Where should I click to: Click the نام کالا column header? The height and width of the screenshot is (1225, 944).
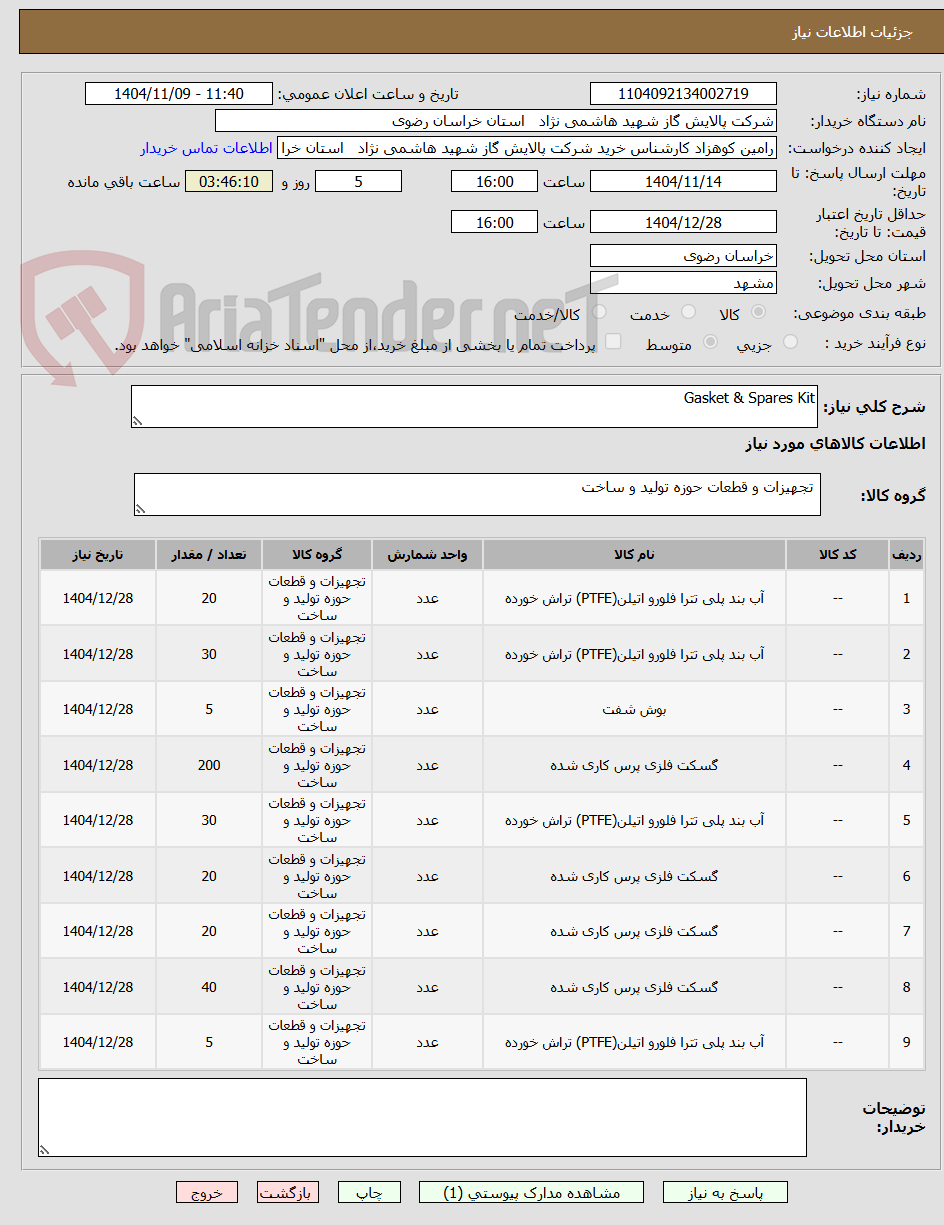(x=634, y=555)
